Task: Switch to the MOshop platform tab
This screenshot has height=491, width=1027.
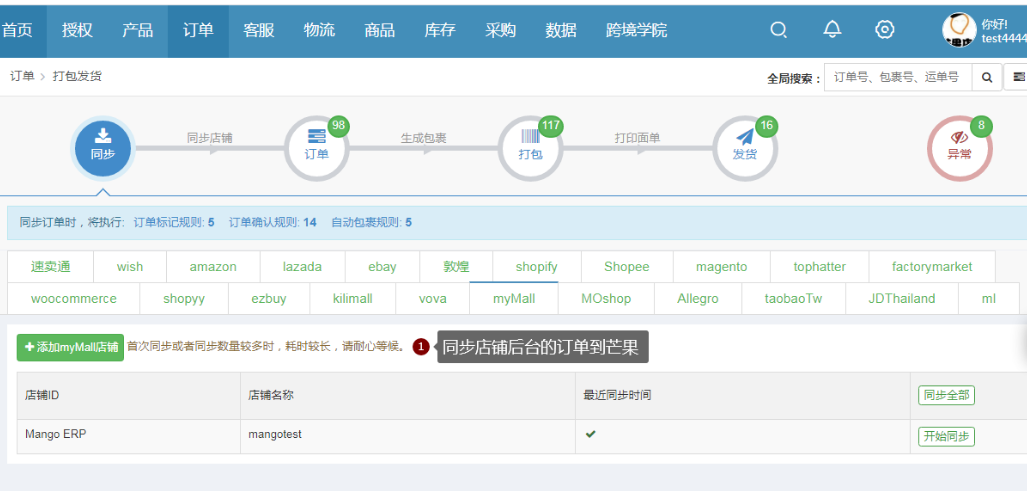Action: [x=606, y=299]
